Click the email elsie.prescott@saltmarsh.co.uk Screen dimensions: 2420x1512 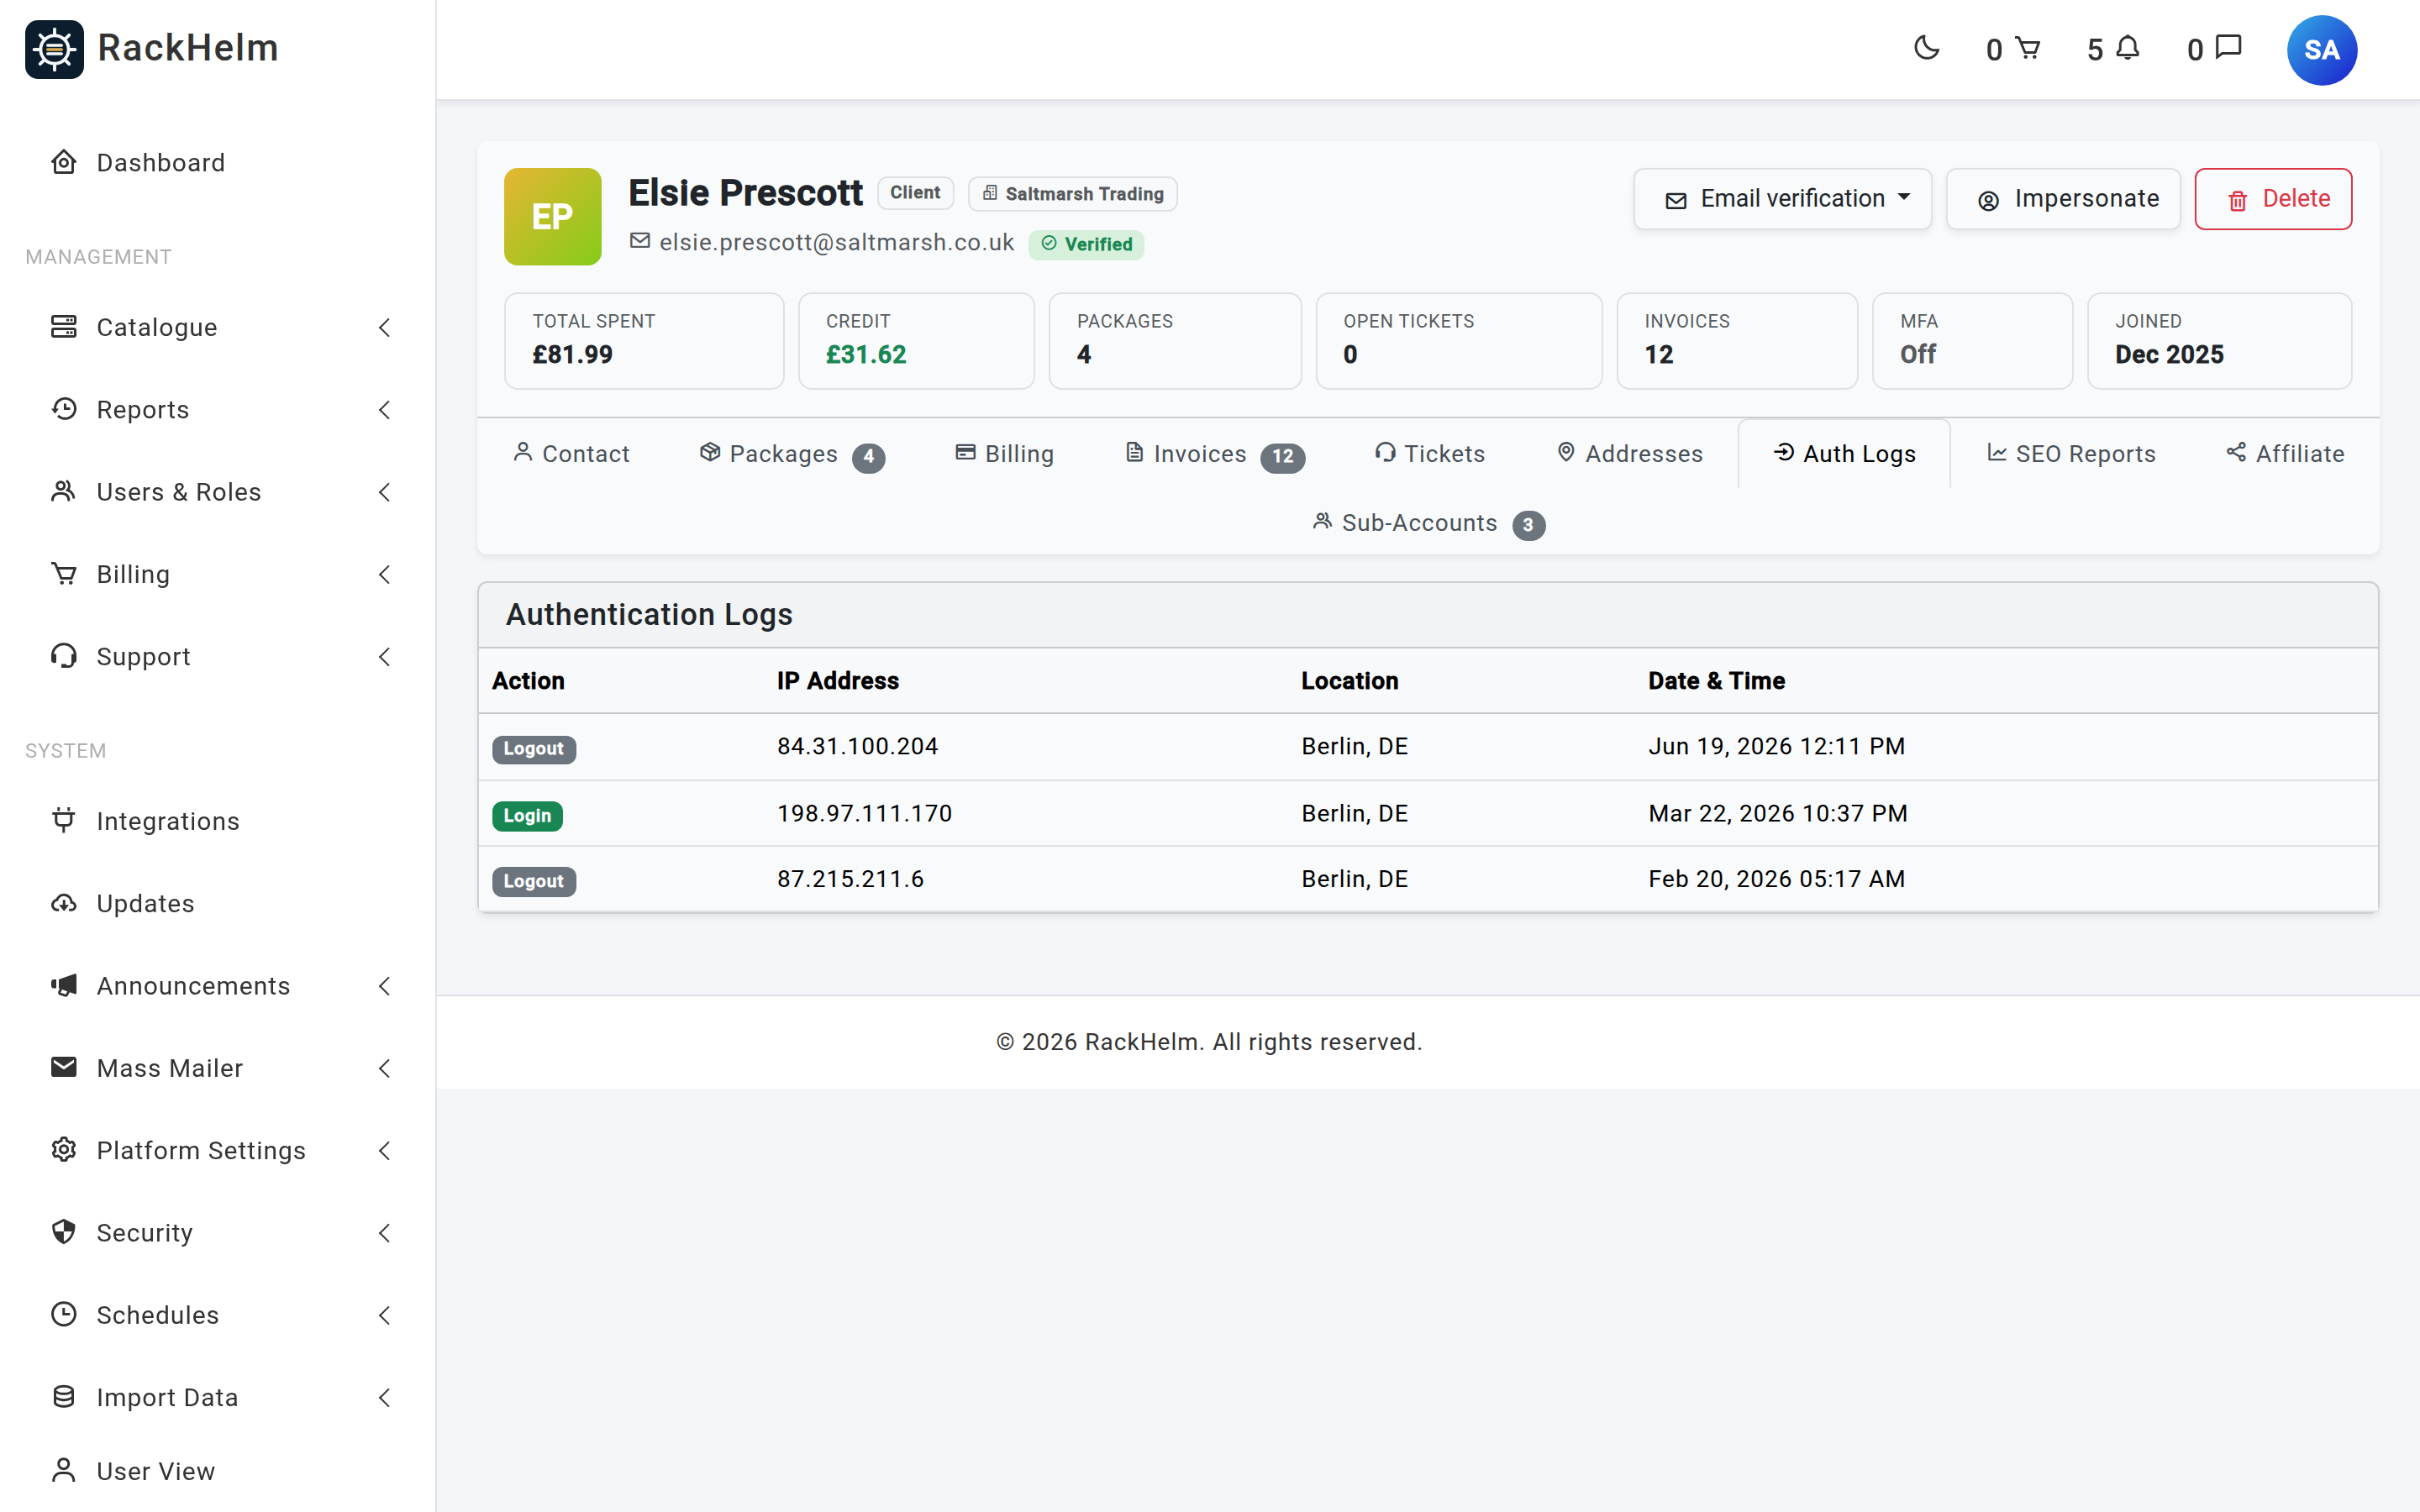point(836,243)
